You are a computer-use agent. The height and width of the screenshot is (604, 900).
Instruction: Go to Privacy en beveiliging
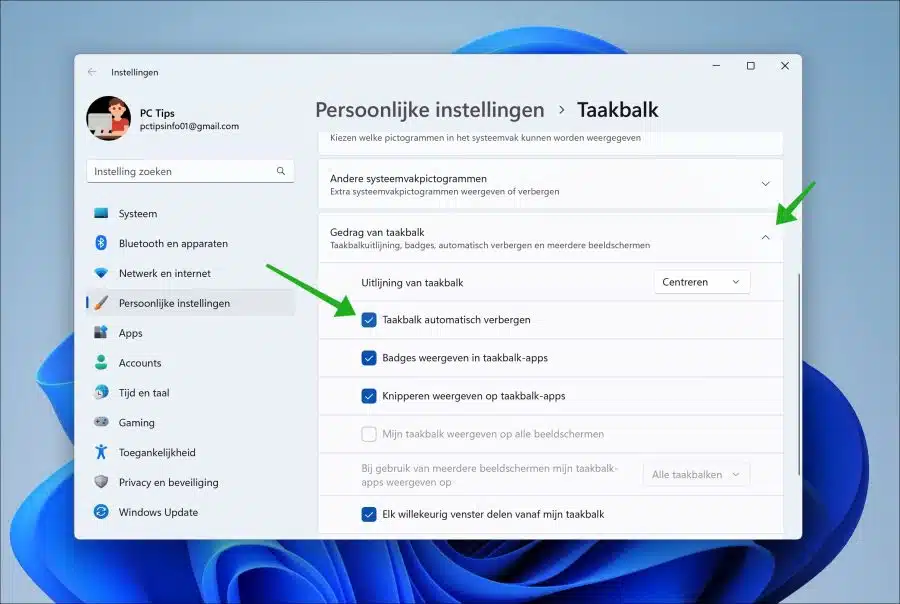191,482
